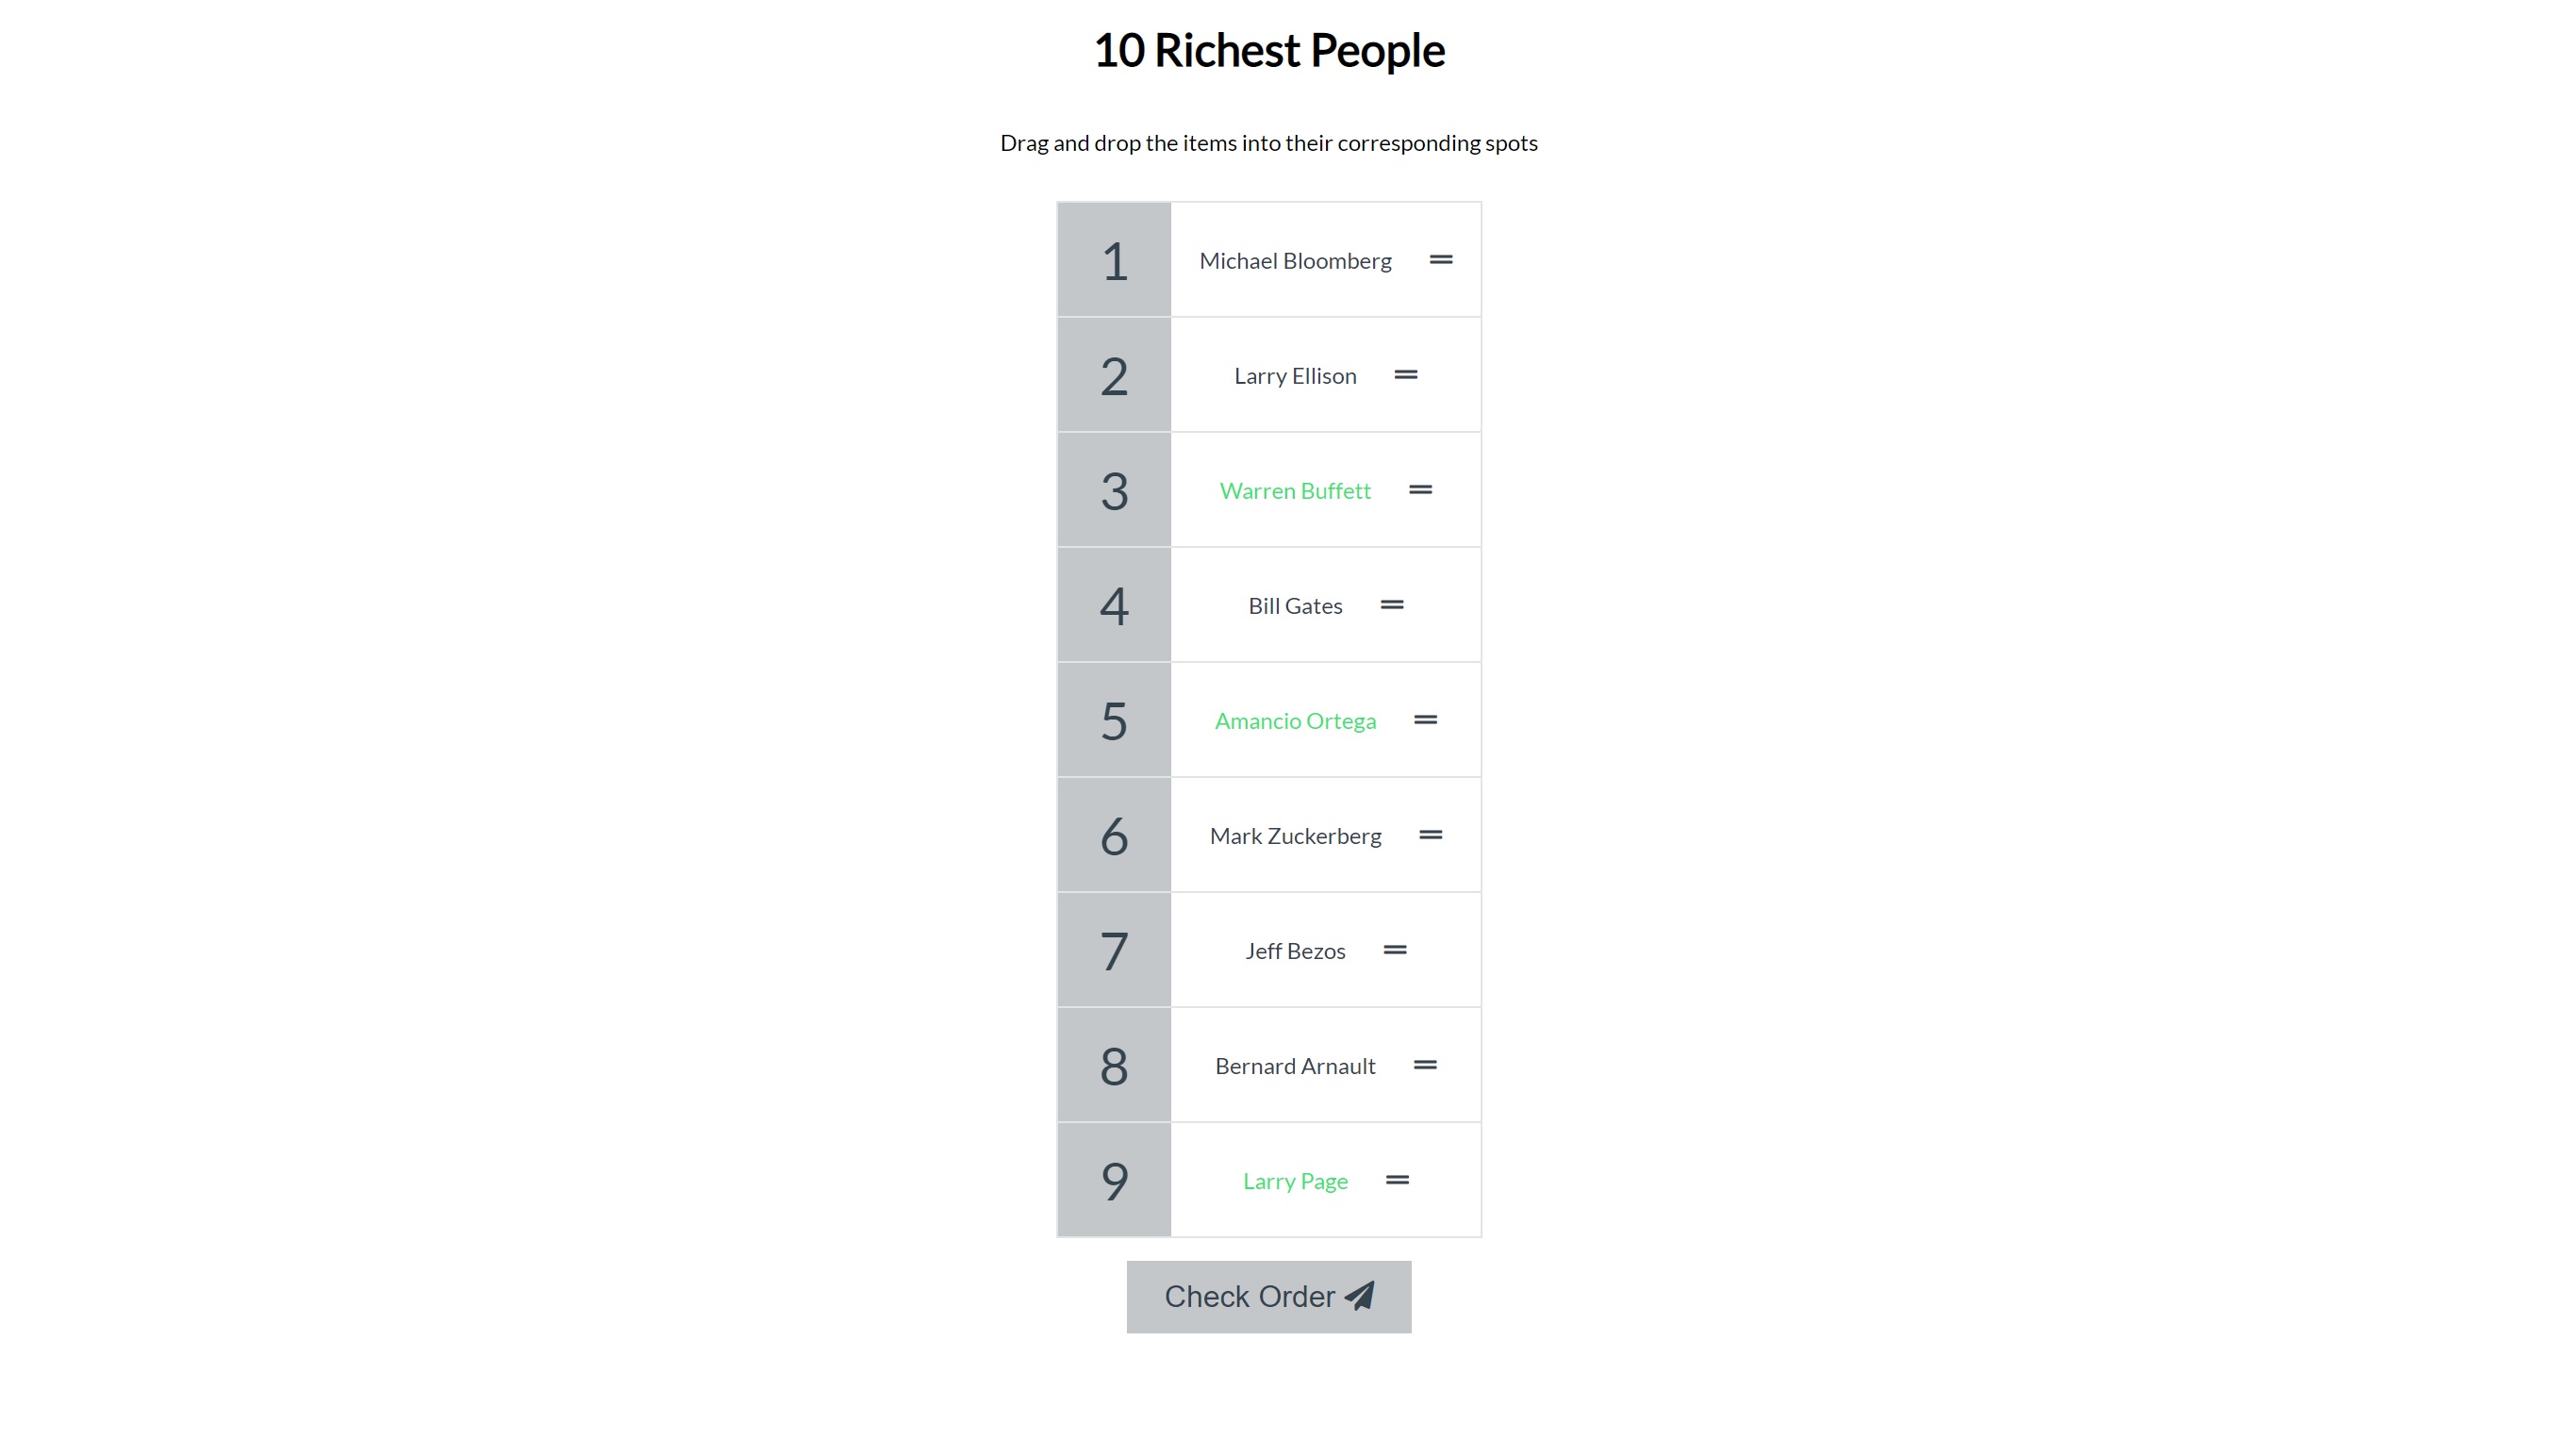Click the drag handle for Bill Gates
The width and height of the screenshot is (2550, 1456).
[x=1391, y=605]
